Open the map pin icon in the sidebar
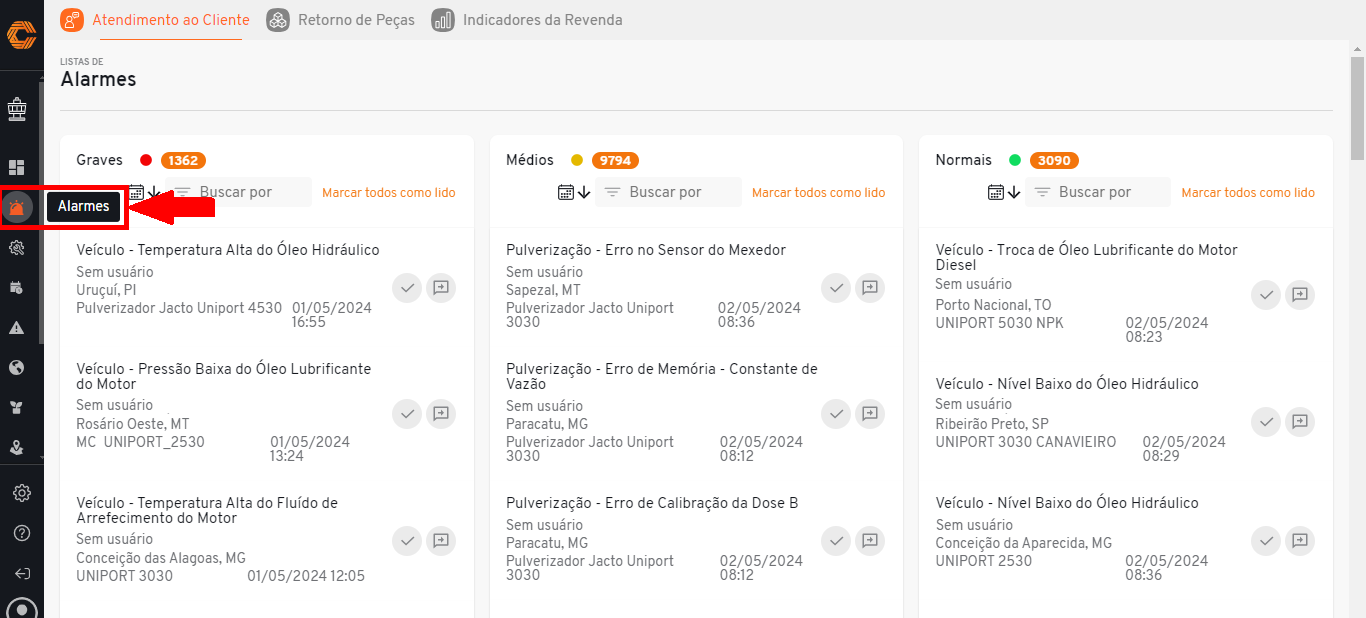Image resolution: width=1366 pixels, height=618 pixels. point(17,448)
